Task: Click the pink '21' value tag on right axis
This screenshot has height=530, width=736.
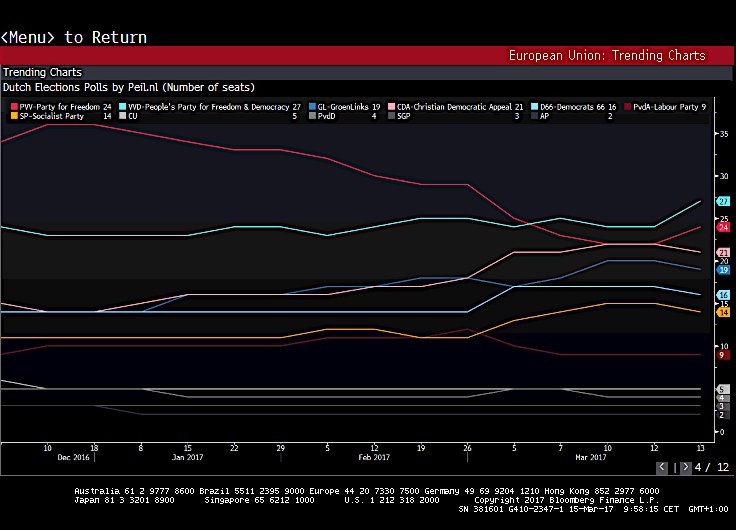Action: pyautogui.click(x=723, y=253)
